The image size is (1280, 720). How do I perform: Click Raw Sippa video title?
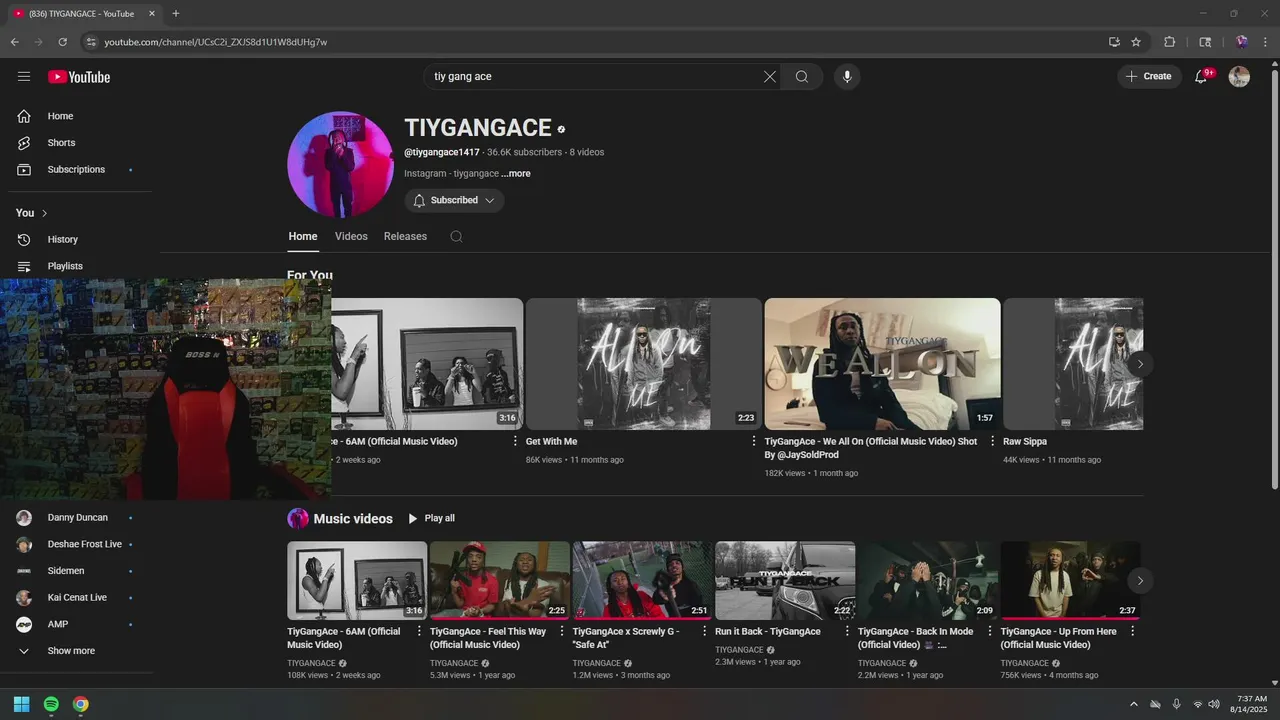tap(1025, 441)
